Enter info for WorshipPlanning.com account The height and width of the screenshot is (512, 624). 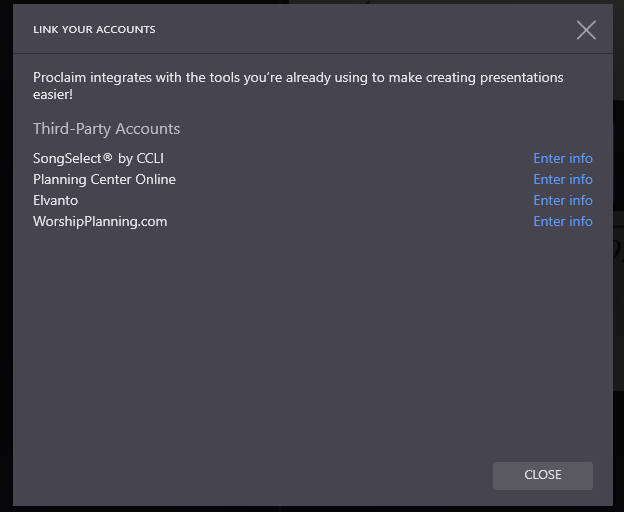(x=563, y=221)
